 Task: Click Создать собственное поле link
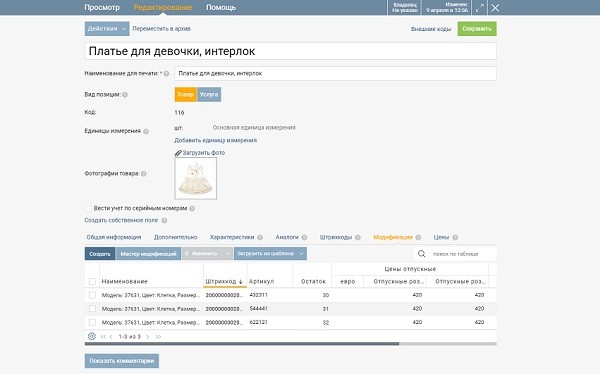click(x=121, y=220)
